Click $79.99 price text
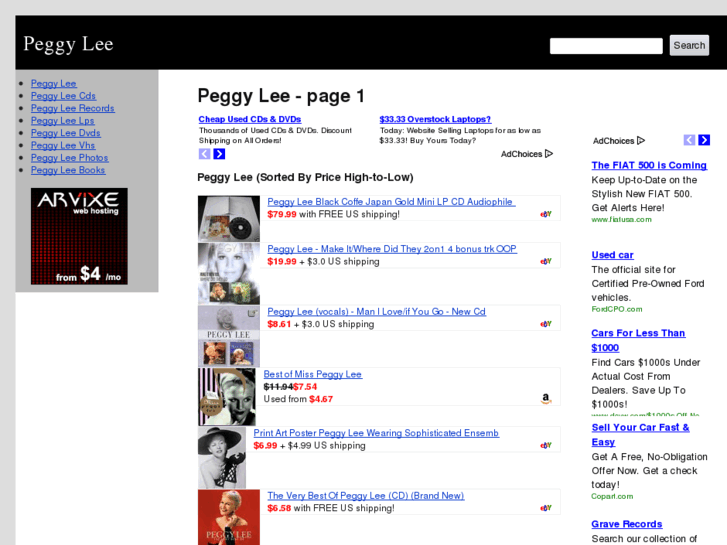Viewport: 727px width, 545px height. point(282,214)
